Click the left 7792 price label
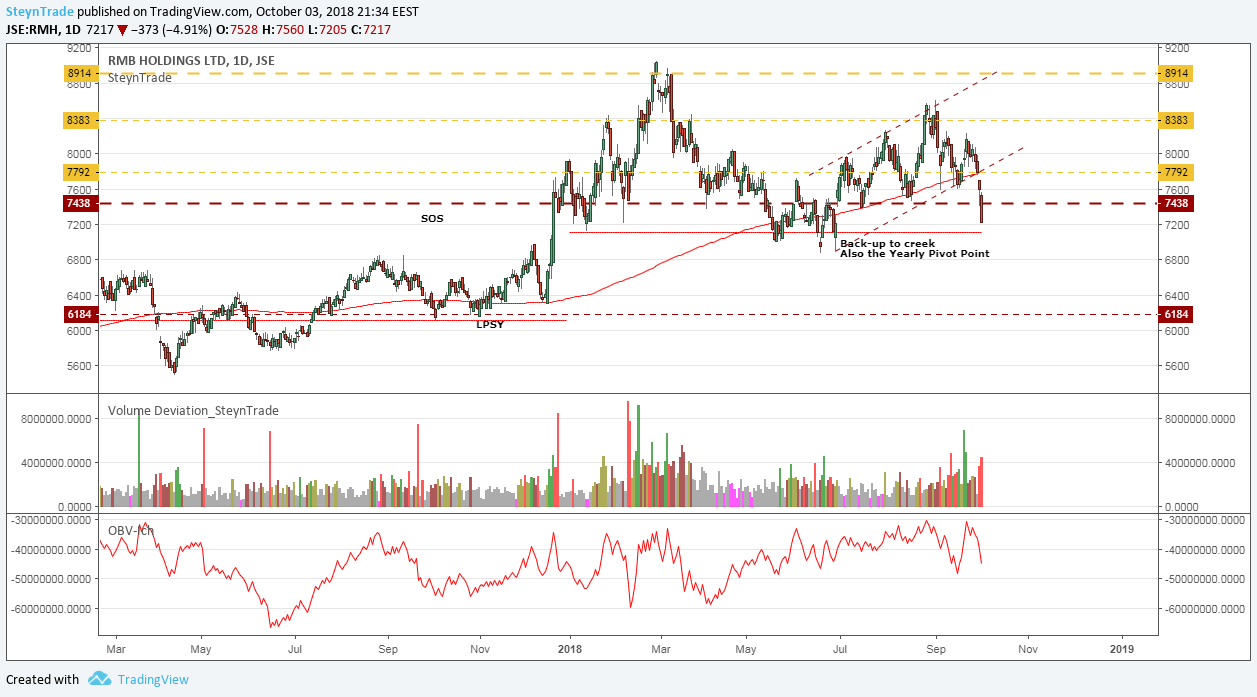 coord(80,172)
